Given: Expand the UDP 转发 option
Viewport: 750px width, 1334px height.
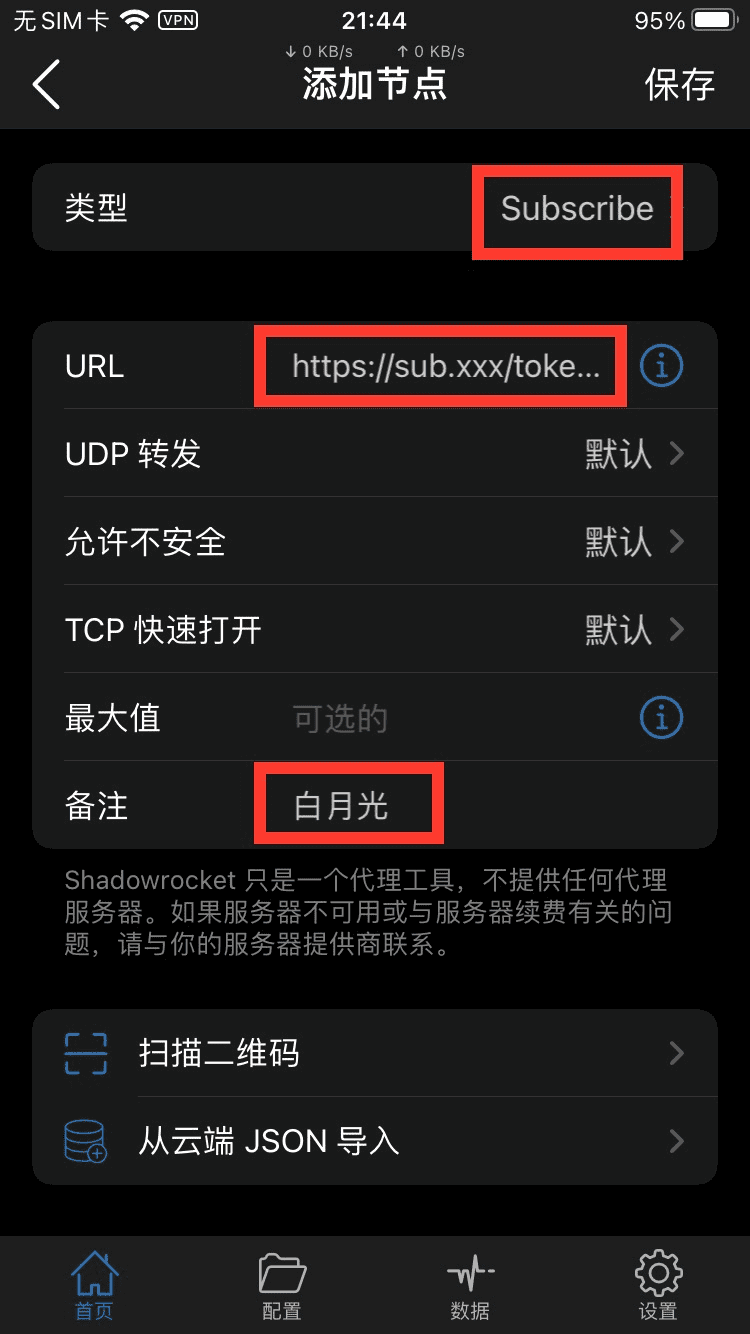Looking at the screenshot, I should pyautogui.click(x=375, y=454).
